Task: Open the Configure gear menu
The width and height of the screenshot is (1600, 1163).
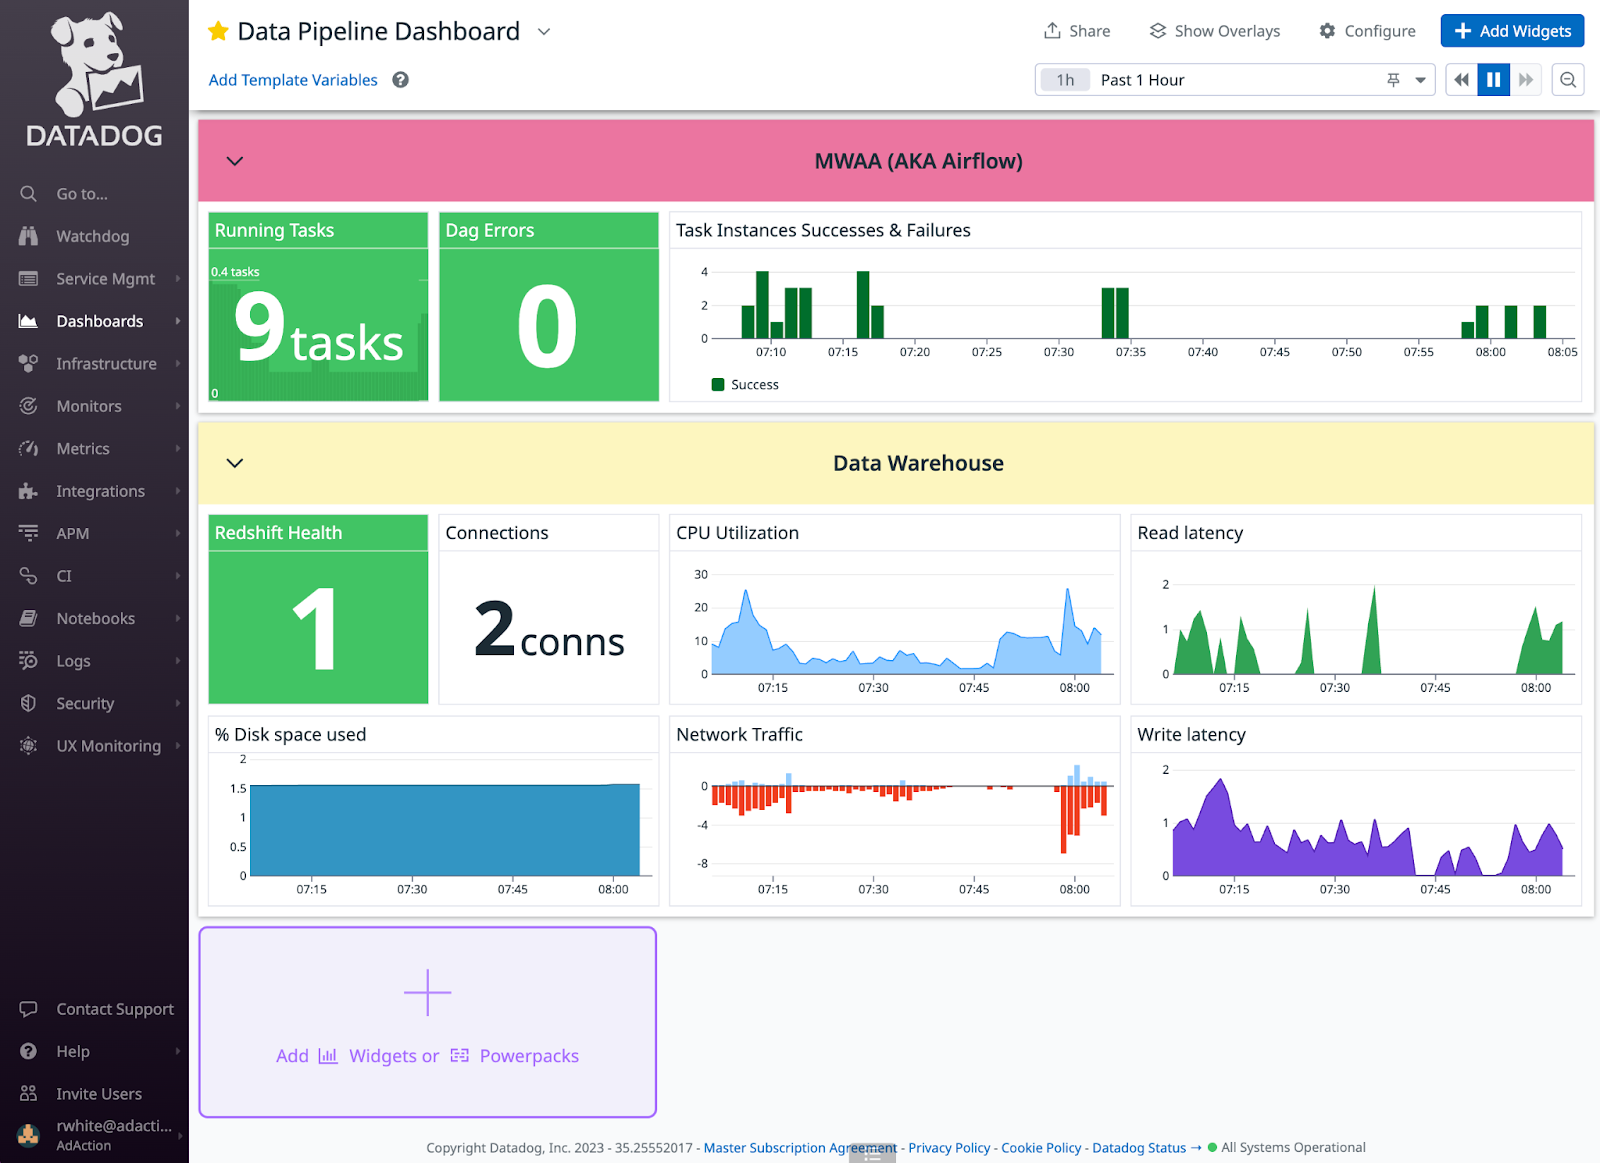Action: [1367, 31]
